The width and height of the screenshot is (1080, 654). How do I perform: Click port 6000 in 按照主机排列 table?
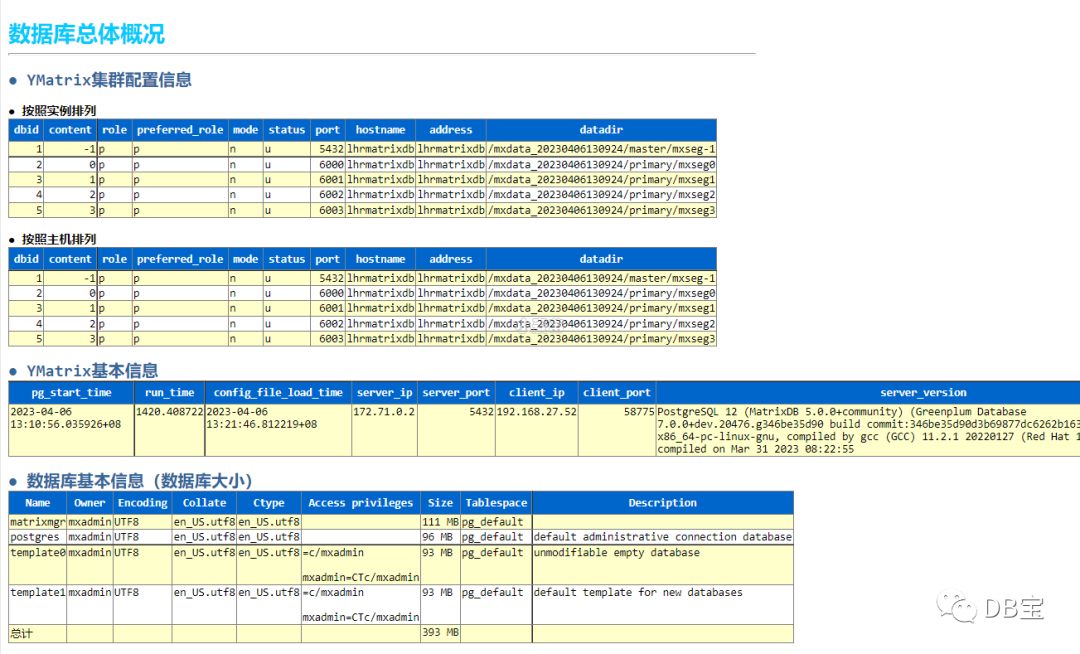click(x=331, y=293)
